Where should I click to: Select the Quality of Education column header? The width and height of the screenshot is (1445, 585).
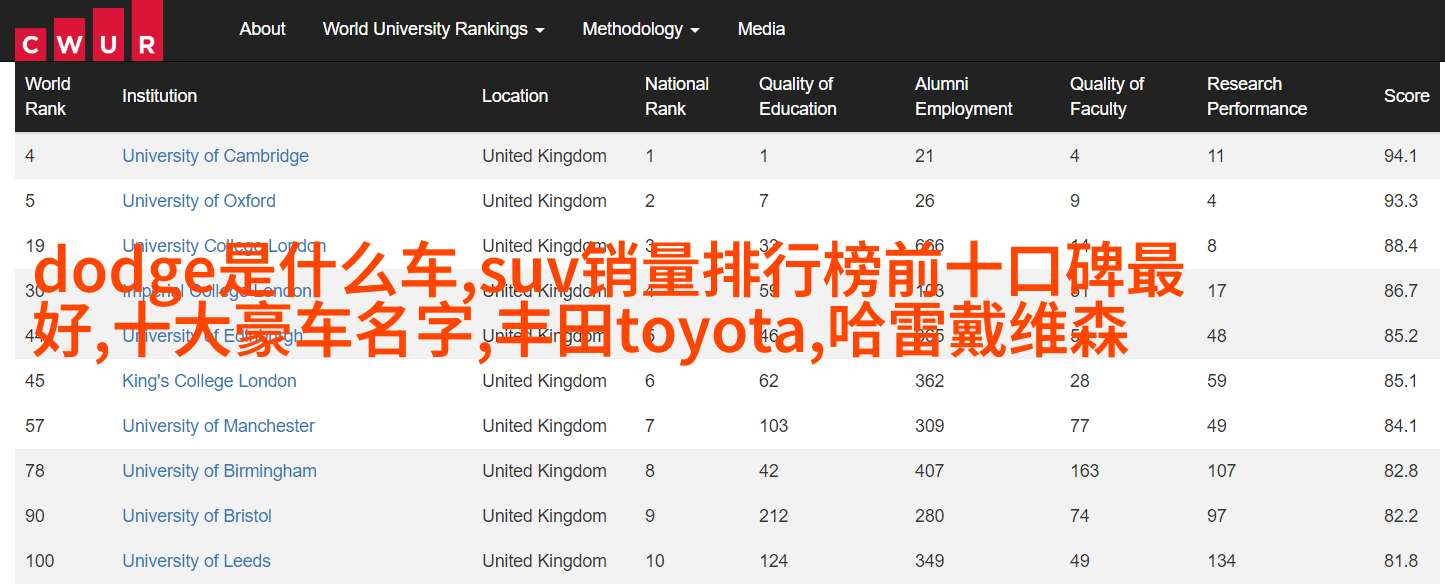(798, 96)
